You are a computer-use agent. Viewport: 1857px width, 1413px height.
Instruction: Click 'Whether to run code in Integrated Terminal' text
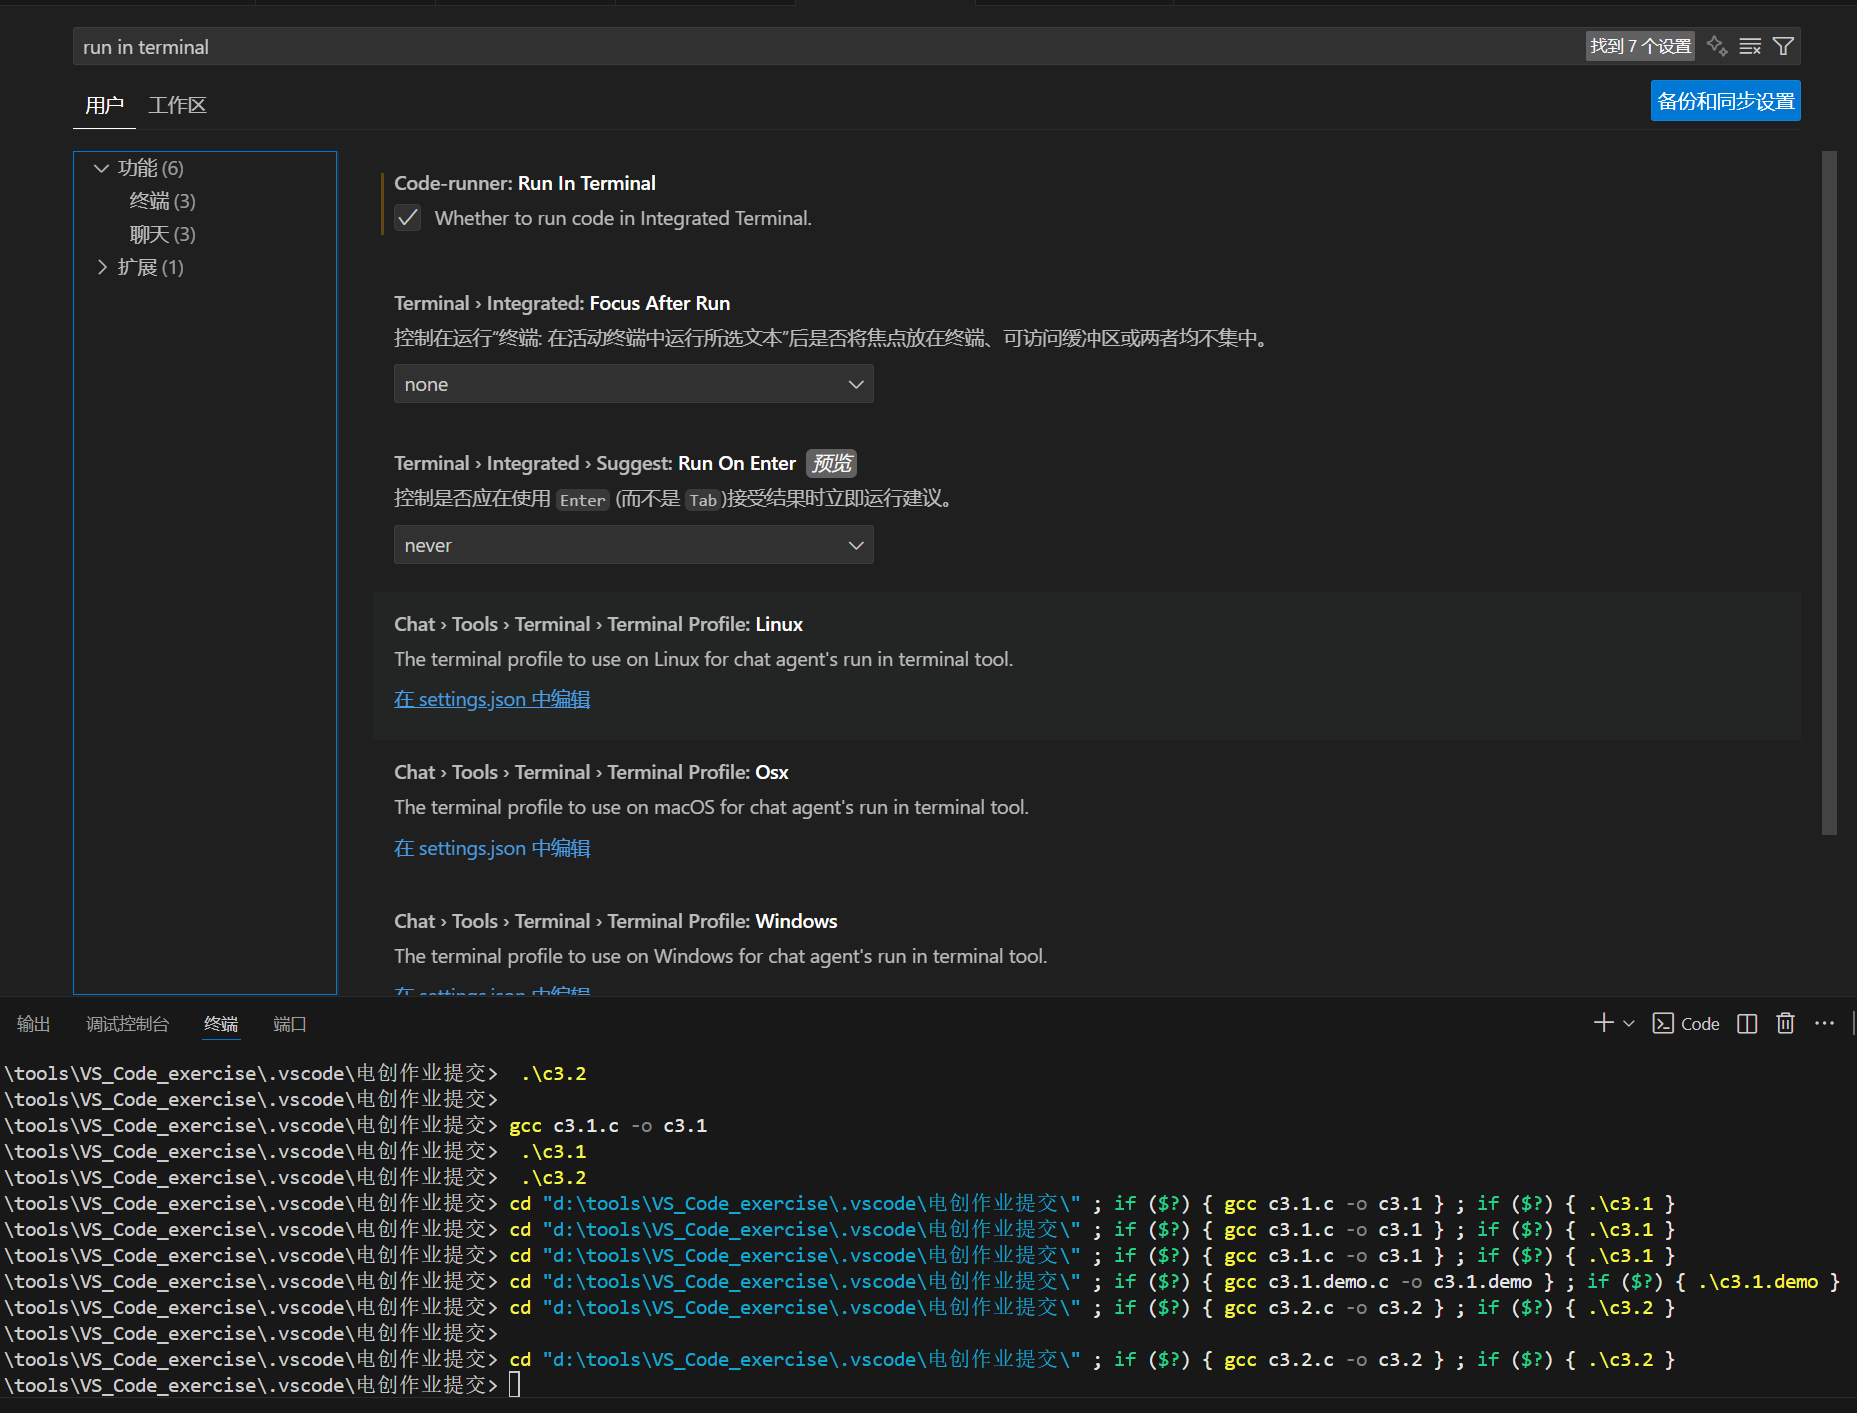(623, 218)
